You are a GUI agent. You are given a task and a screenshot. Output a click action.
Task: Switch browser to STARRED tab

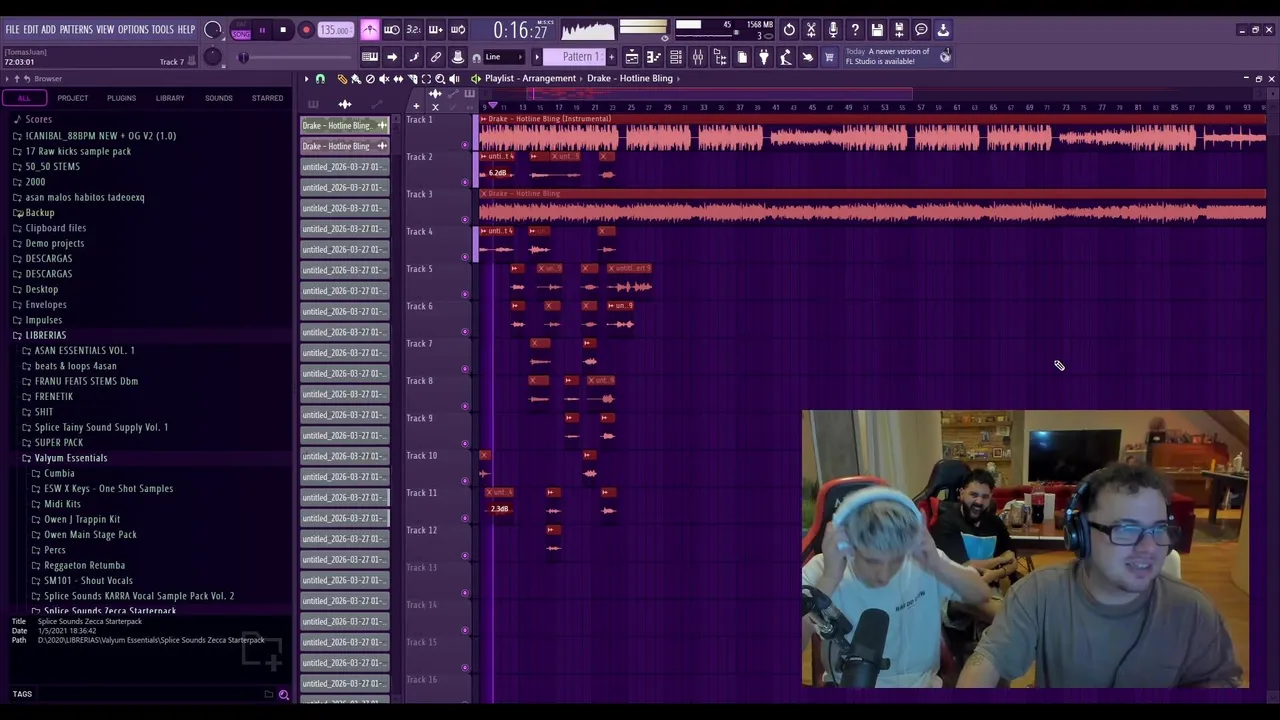pyautogui.click(x=267, y=98)
